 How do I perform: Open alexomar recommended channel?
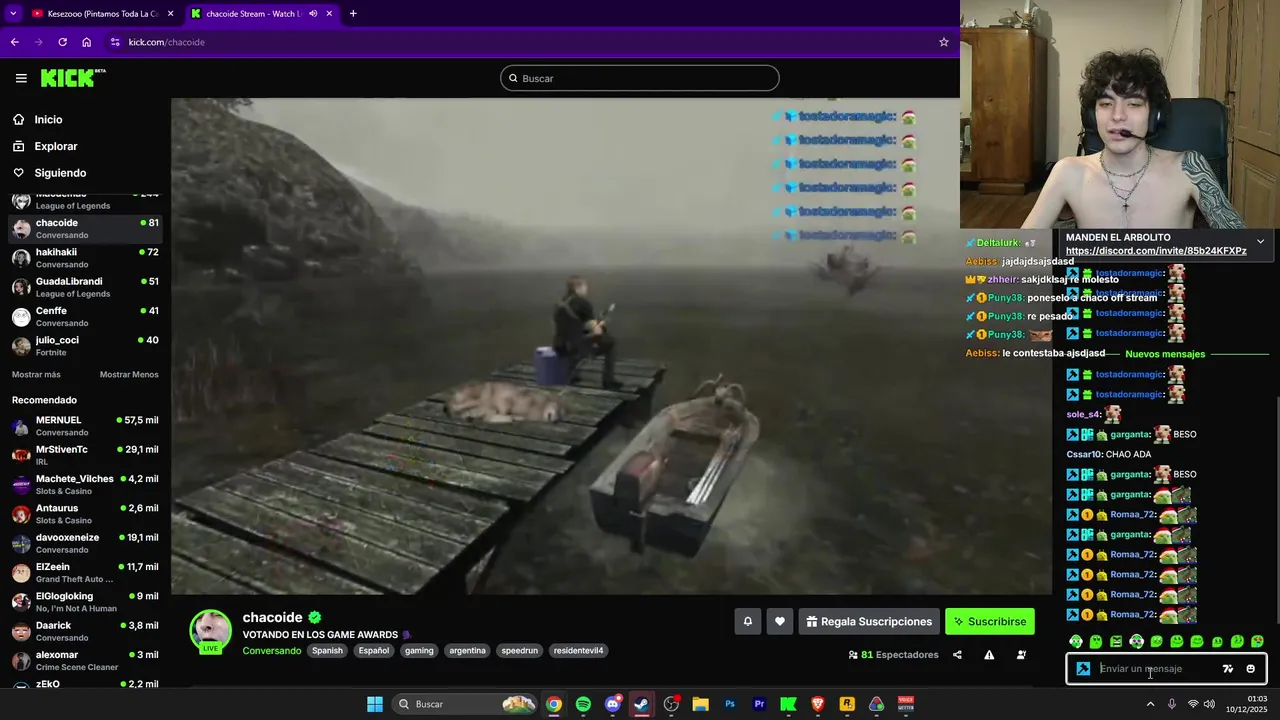(85, 660)
